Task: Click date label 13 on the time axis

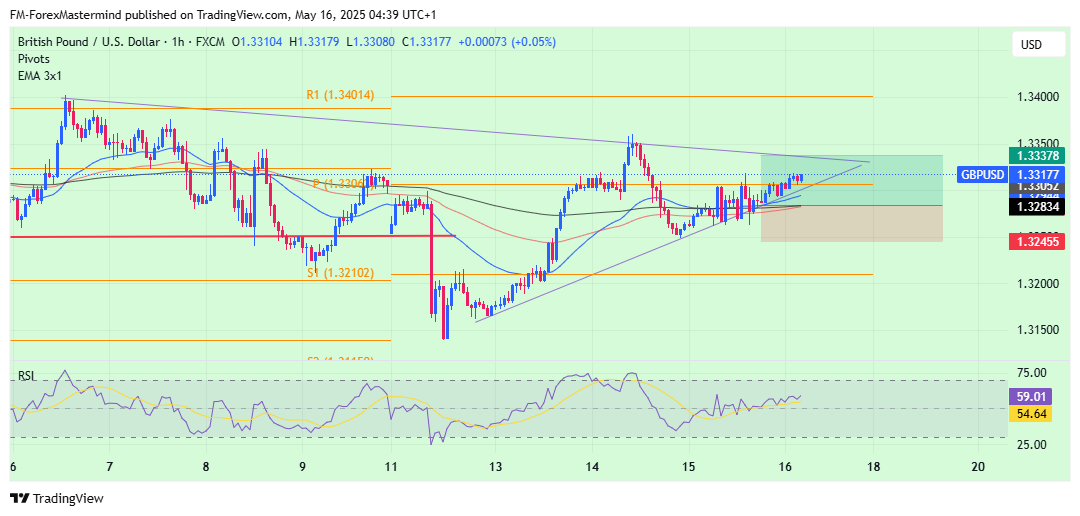Action: click(x=495, y=467)
